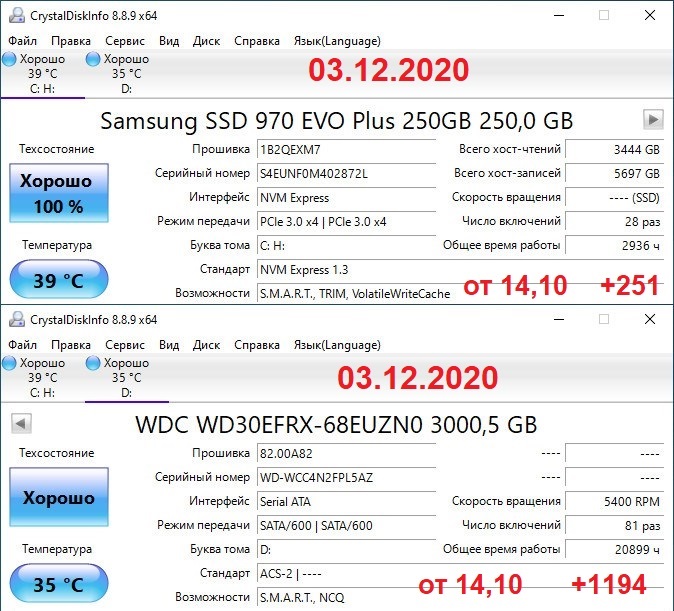Select D: disk tab in bottom window

[x=126, y=378]
